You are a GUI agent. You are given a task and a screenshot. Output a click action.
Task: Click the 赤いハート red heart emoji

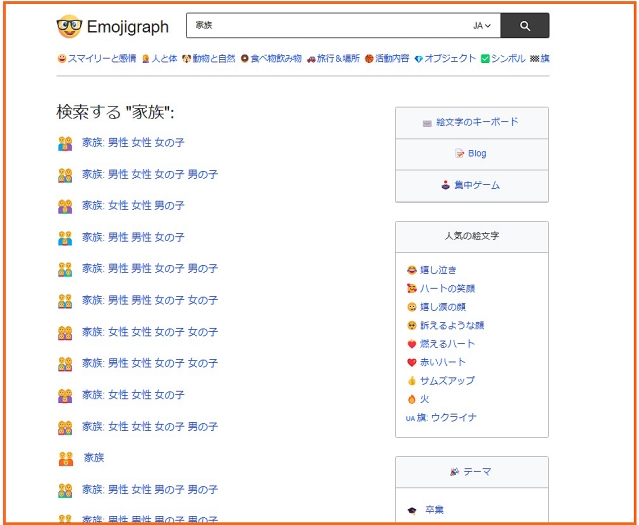[x=411, y=362]
